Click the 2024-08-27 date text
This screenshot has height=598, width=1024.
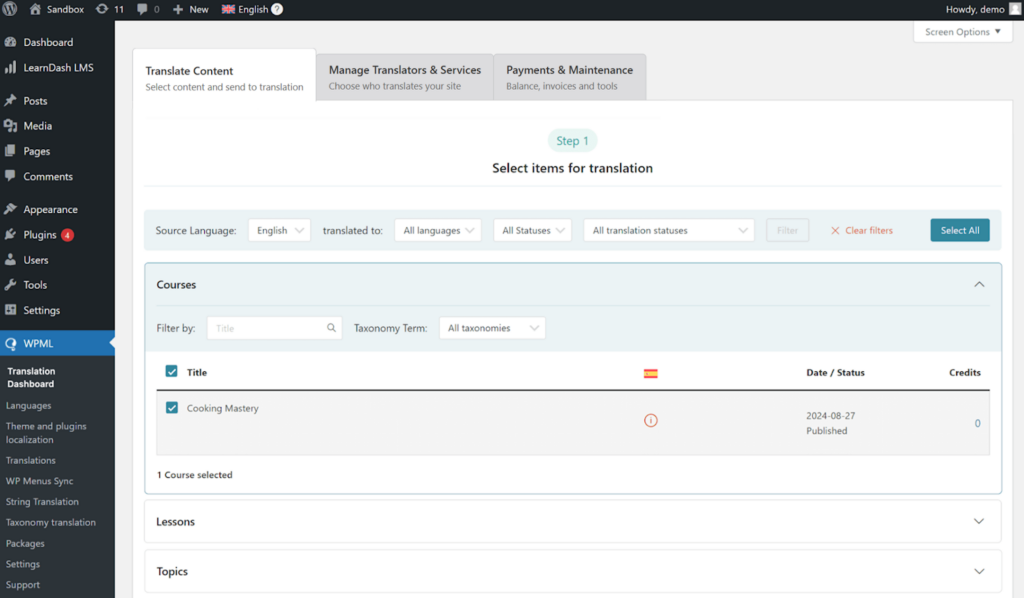(830, 415)
